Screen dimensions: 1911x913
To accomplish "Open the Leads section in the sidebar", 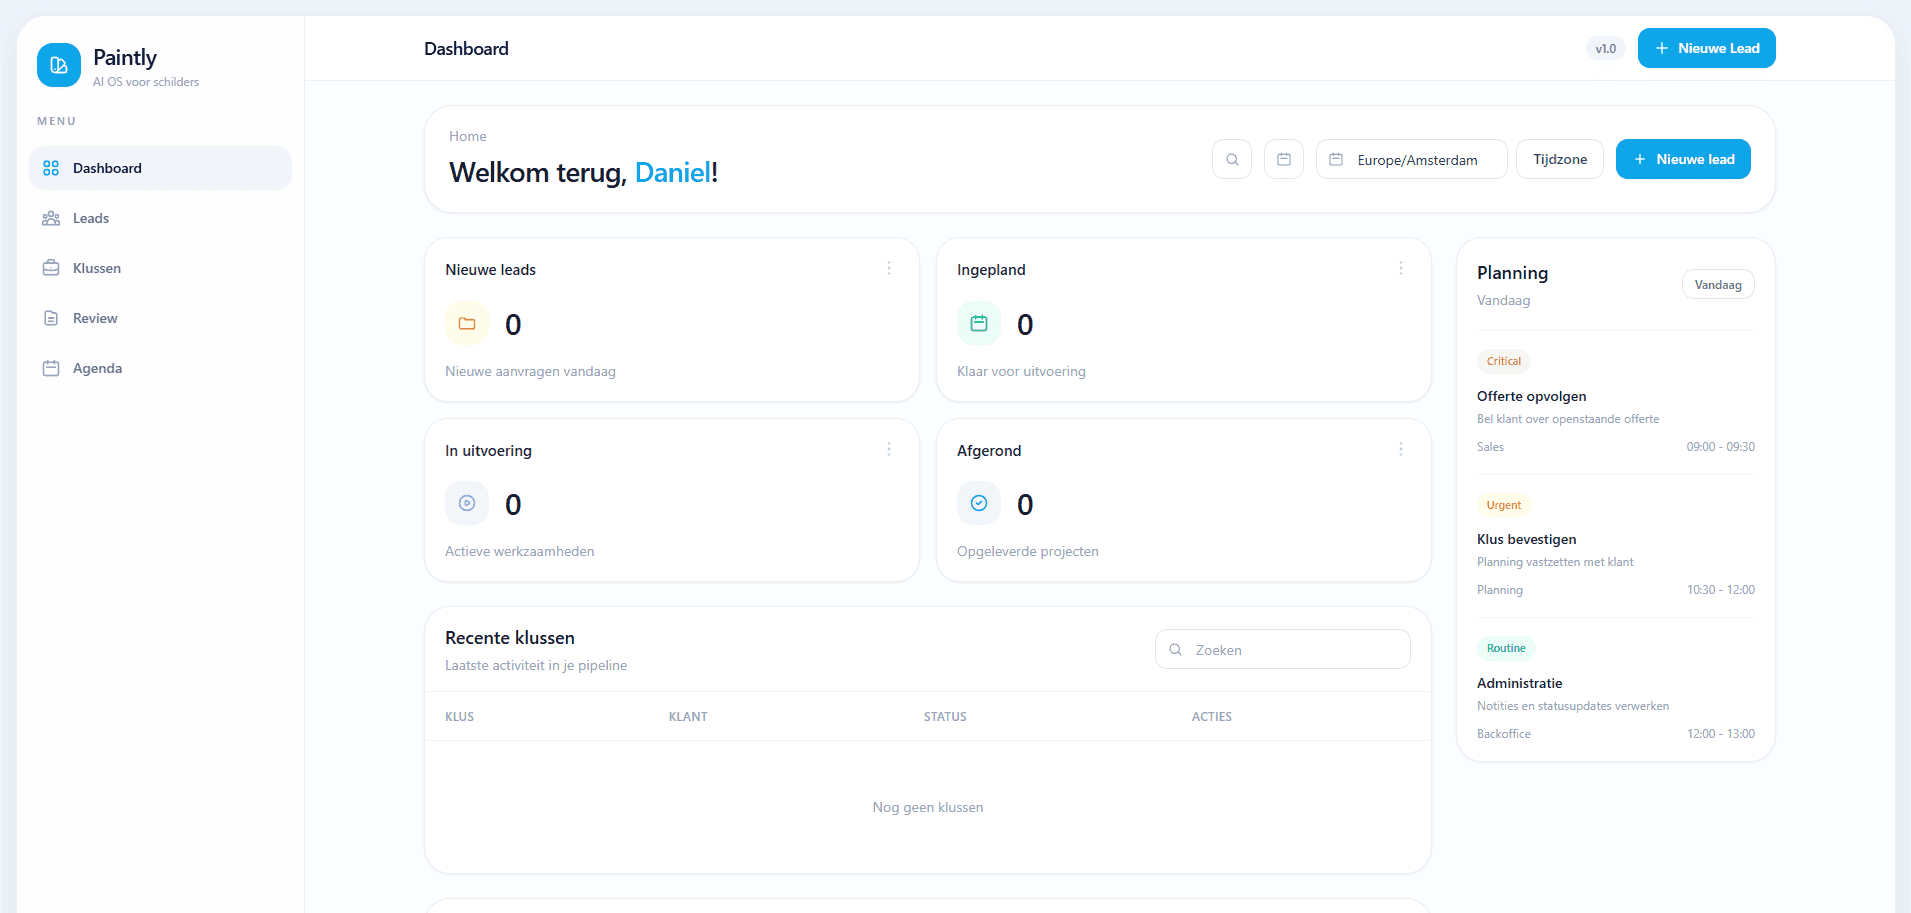I will coord(91,218).
